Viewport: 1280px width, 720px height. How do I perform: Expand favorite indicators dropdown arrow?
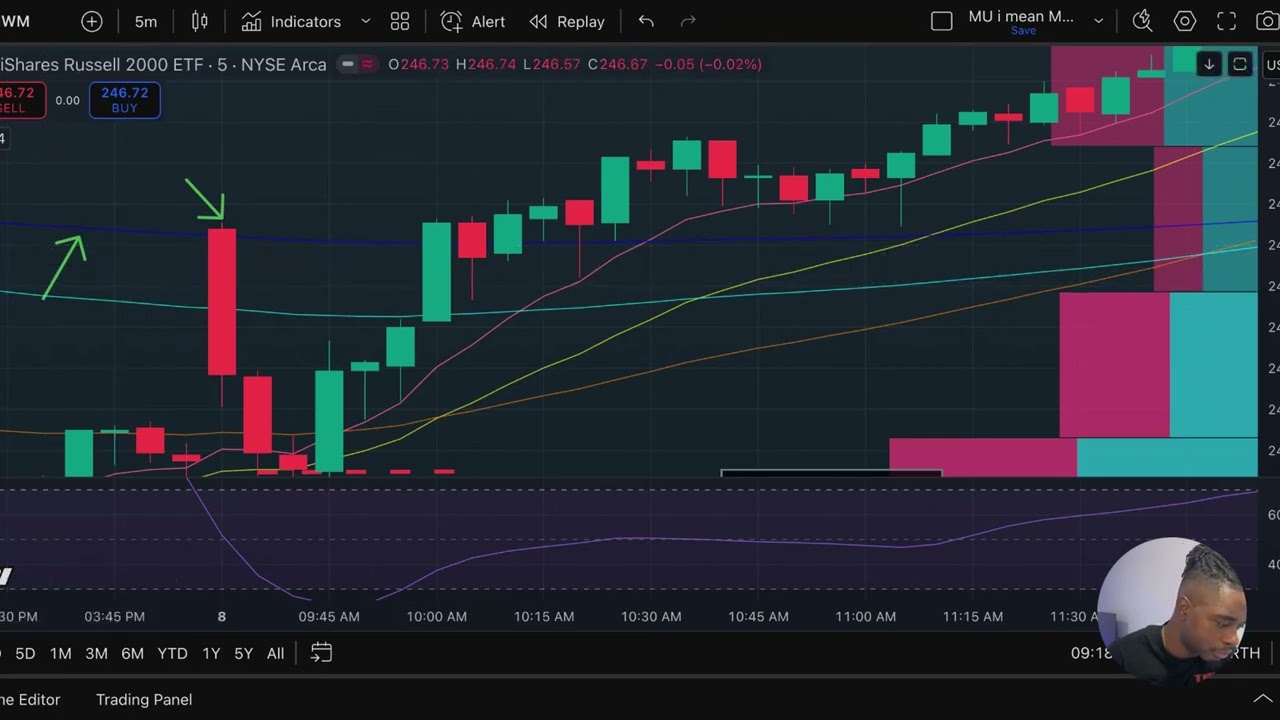(x=366, y=21)
